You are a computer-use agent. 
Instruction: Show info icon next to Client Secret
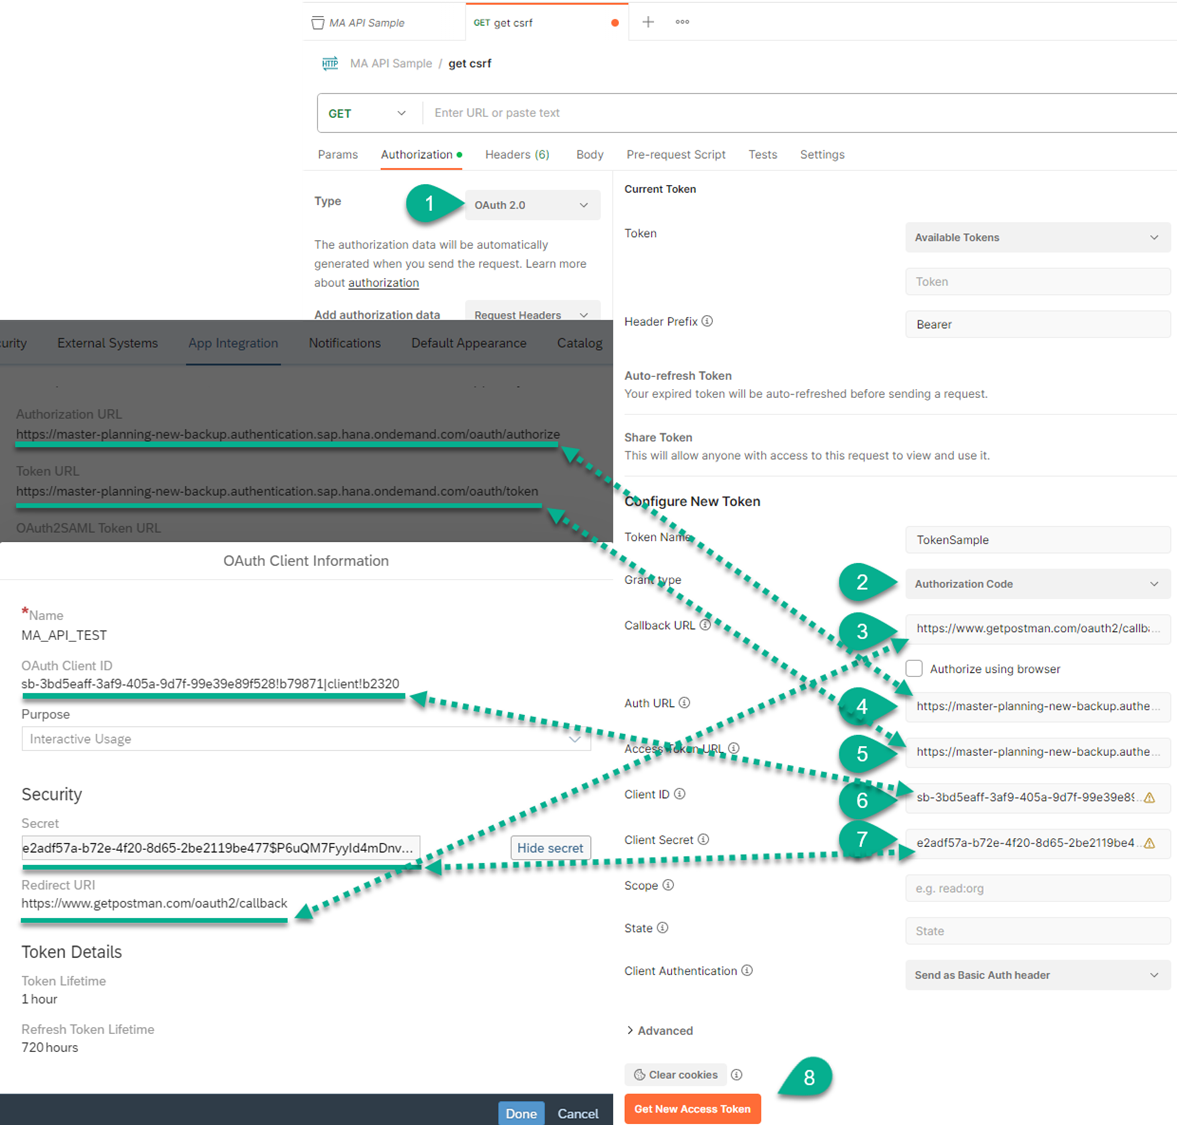click(x=703, y=839)
